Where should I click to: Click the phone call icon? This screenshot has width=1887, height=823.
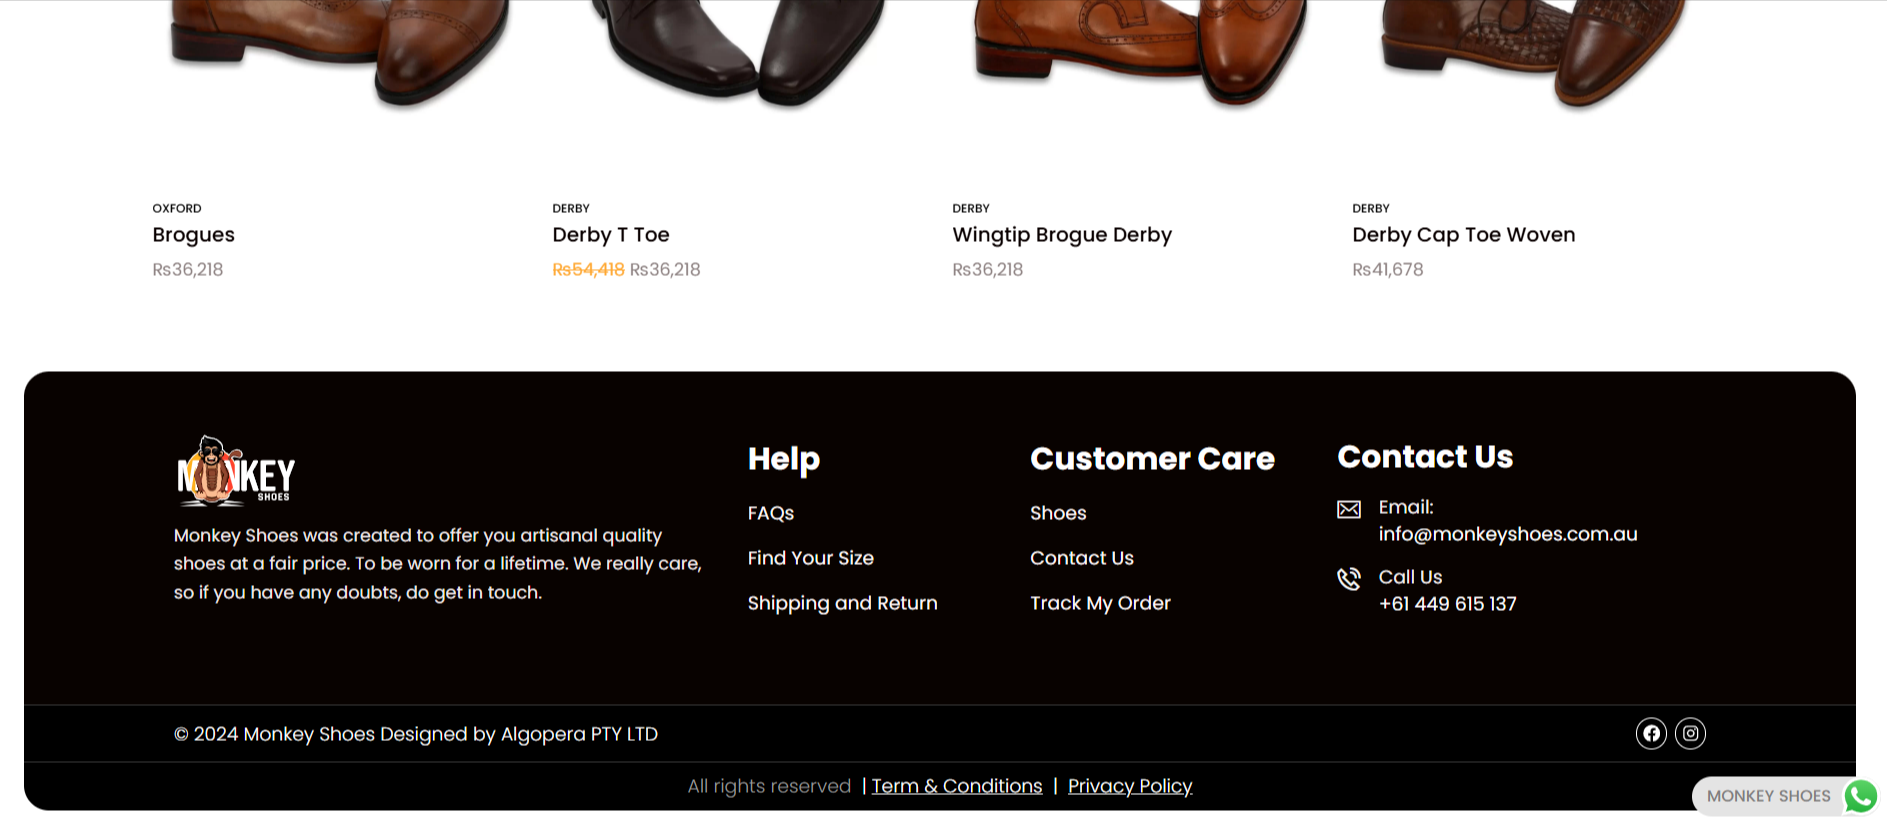point(1349,579)
